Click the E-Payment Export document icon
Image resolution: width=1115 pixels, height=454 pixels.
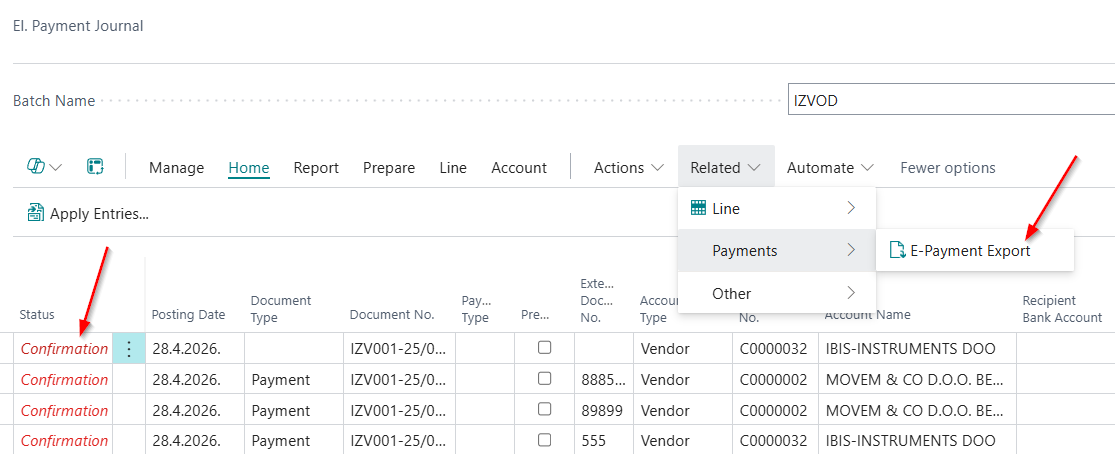point(898,250)
